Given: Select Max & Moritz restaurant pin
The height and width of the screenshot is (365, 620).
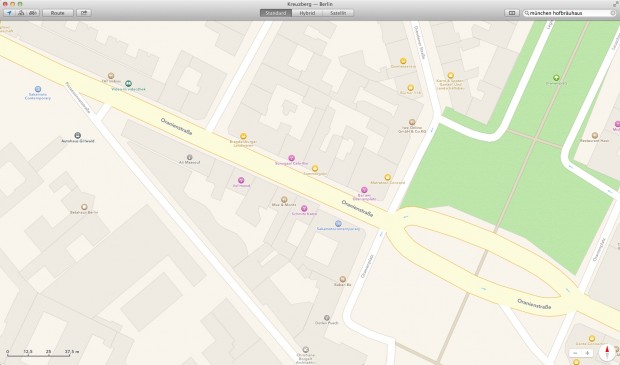Looking at the screenshot, I should (284, 199).
